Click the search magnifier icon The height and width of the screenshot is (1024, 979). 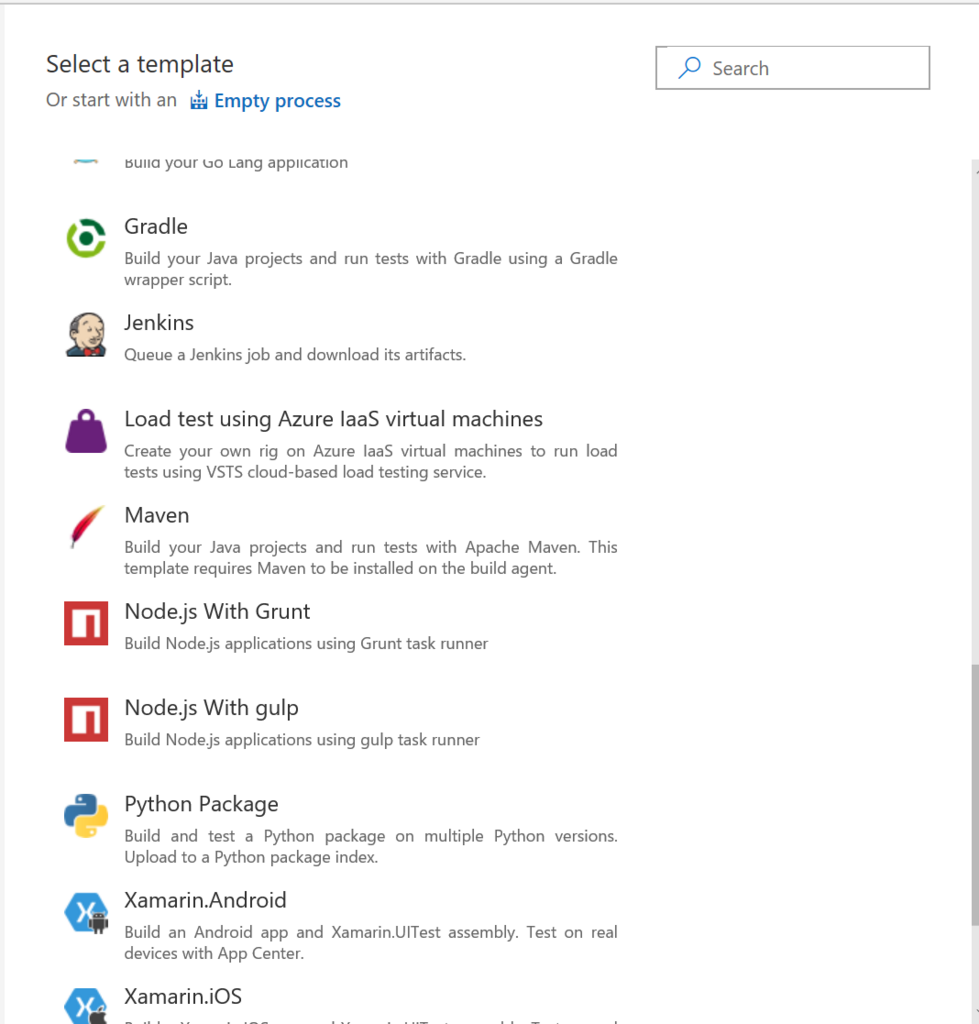(x=690, y=67)
